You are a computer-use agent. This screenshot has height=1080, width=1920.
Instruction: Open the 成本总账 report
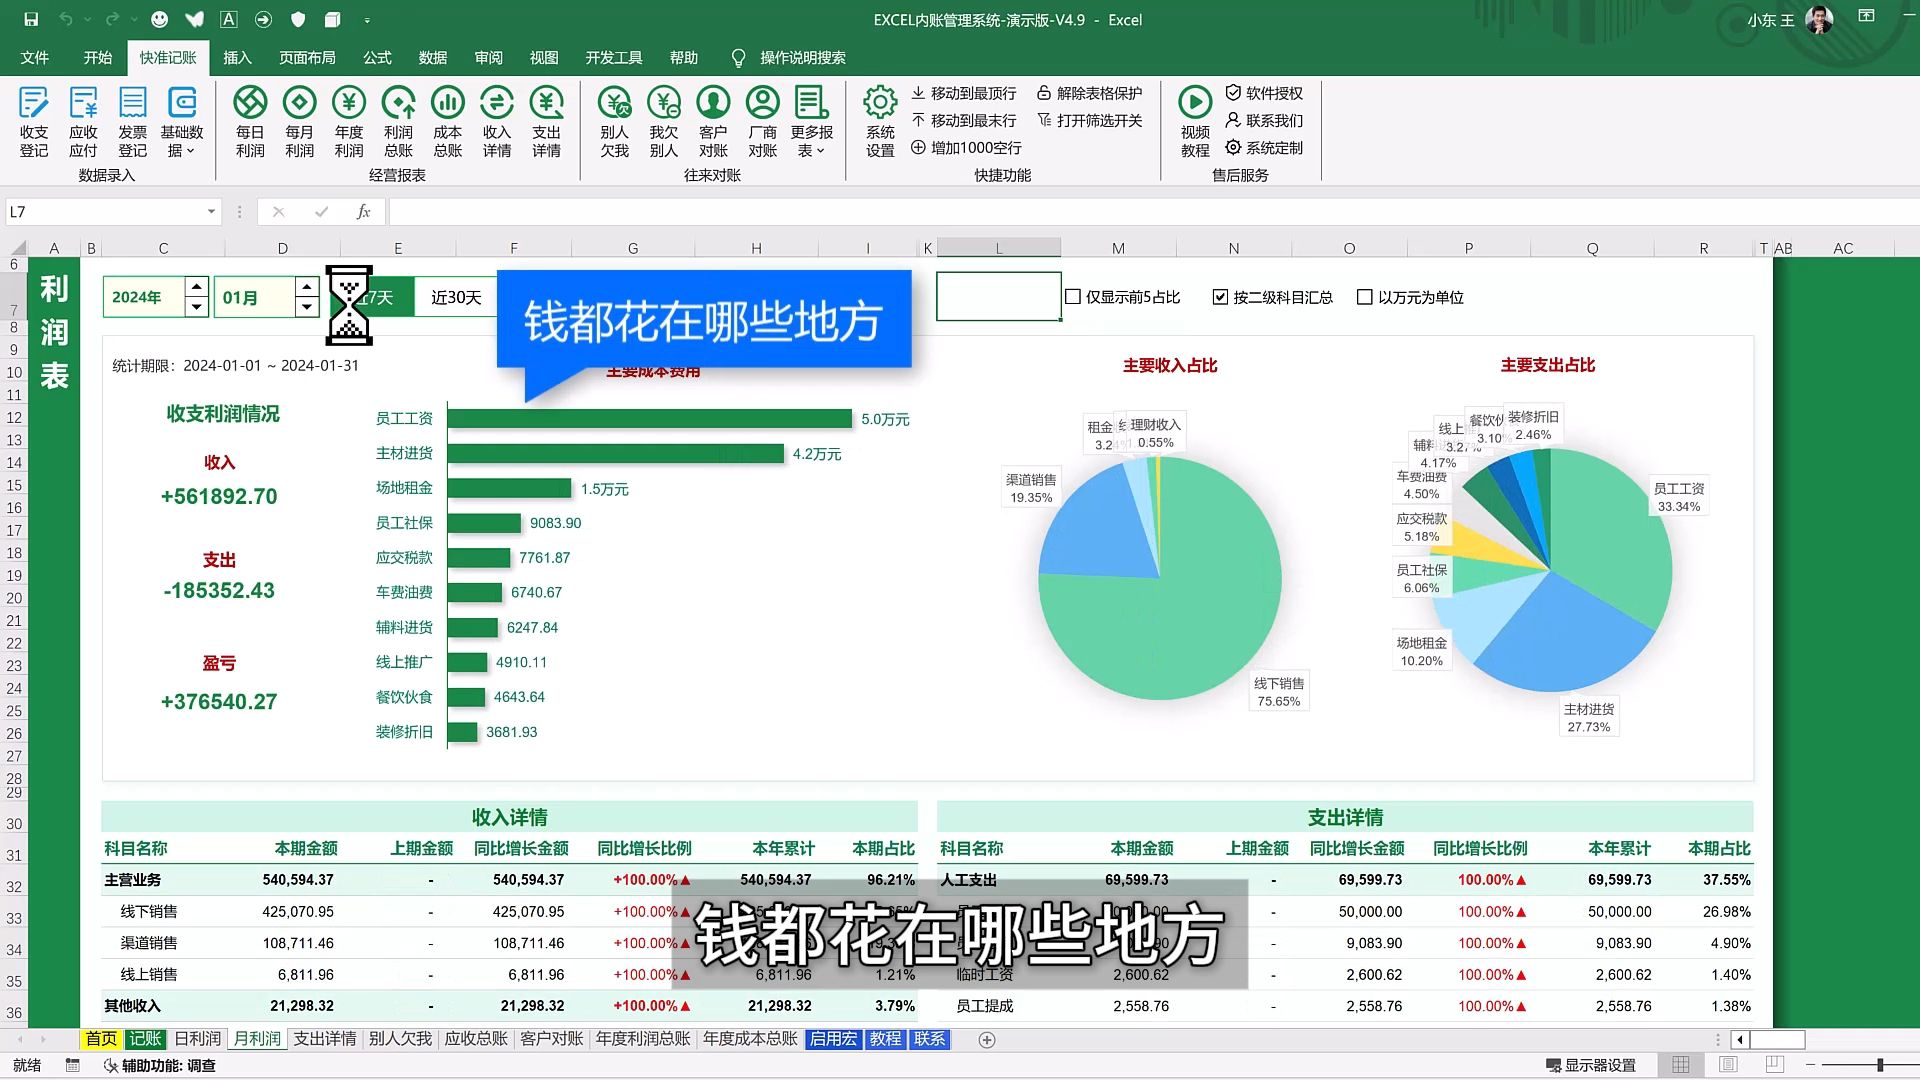coord(447,118)
